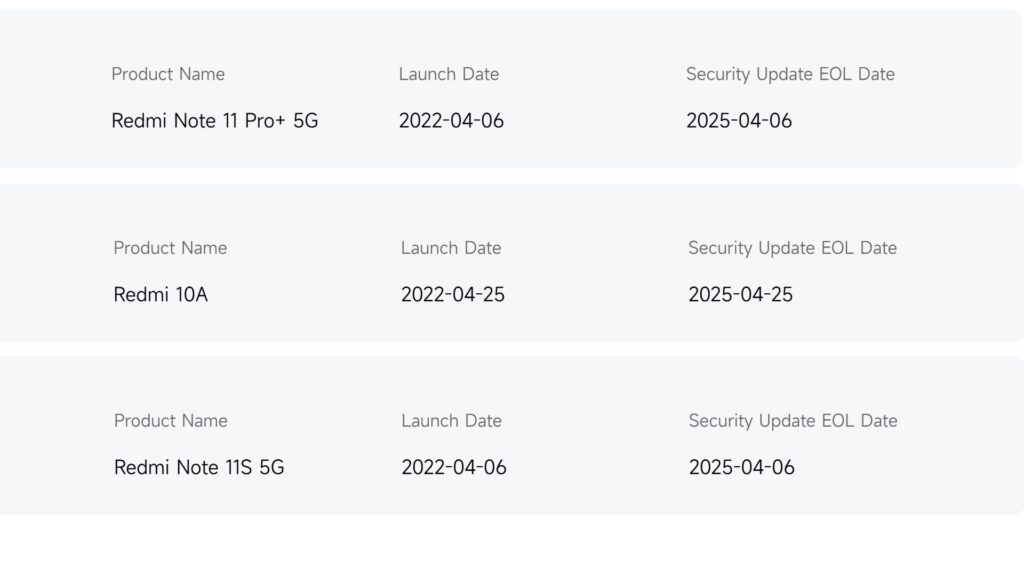Select the Redmi Note 11 Pro+ 5G name

pos(214,121)
